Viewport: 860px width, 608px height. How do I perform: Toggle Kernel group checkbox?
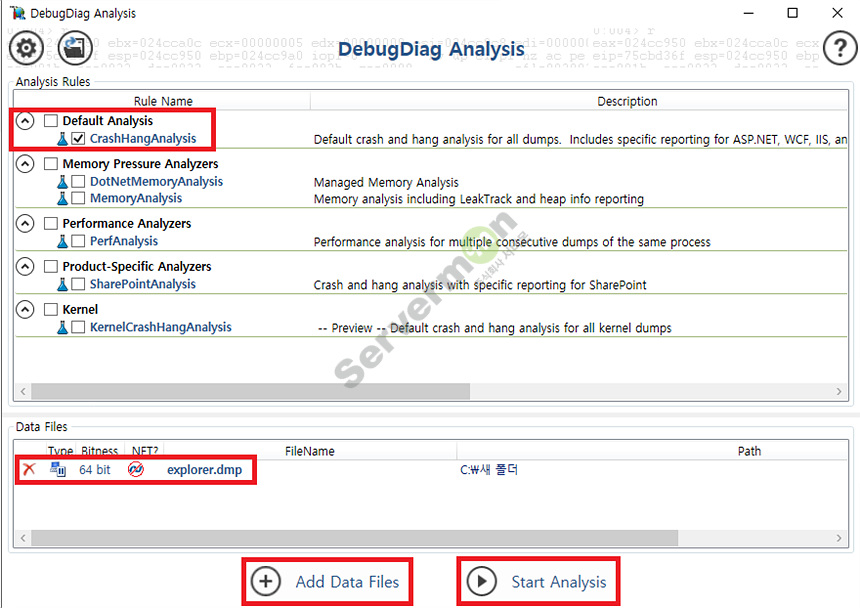(x=51, y=309)
